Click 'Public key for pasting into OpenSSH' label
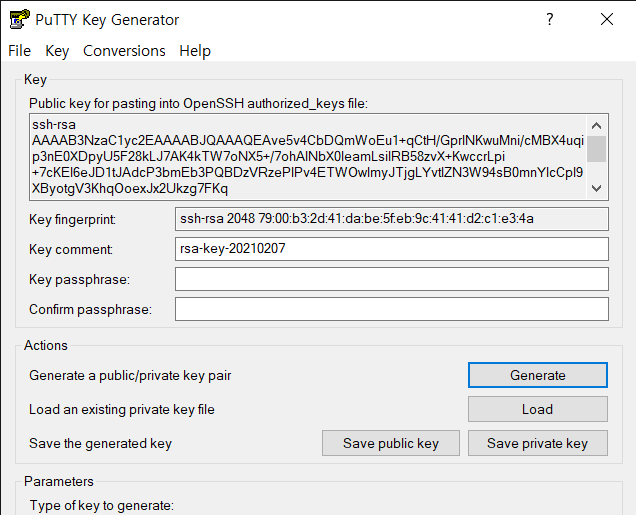The image size is (636, 515). [x=198, y=104]
